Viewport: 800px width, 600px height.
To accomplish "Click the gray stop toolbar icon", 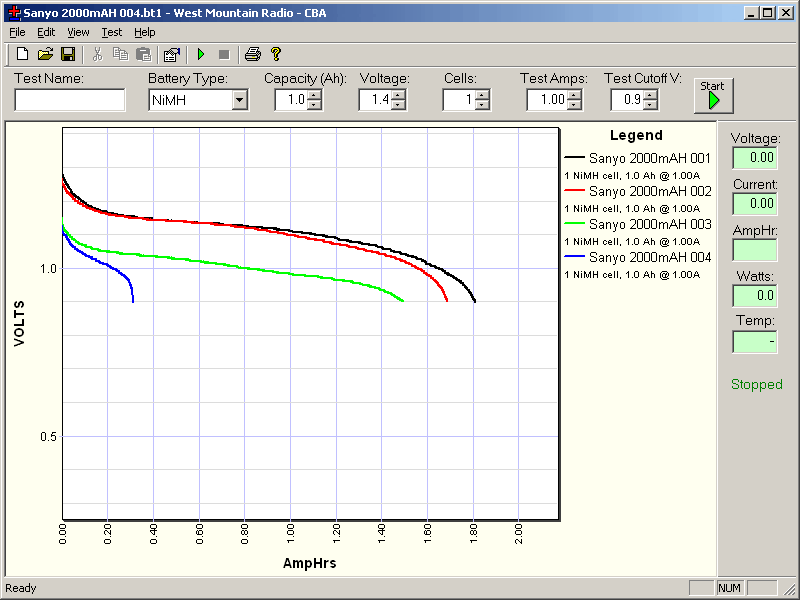I will [x=223, y=54].
